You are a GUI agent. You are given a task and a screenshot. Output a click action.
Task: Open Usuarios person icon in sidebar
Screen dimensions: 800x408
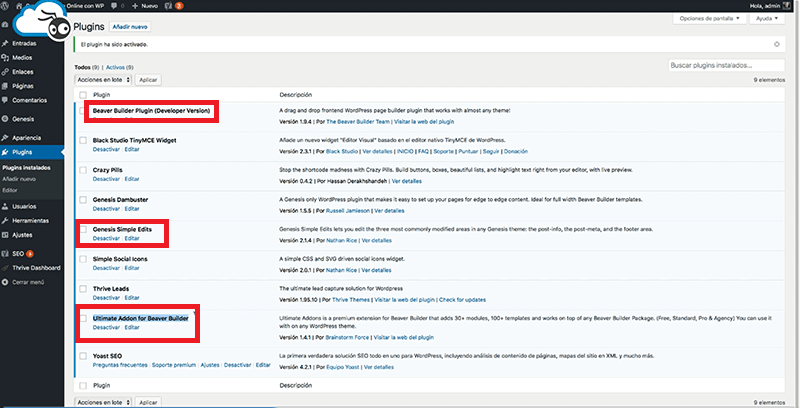point(5,207)
